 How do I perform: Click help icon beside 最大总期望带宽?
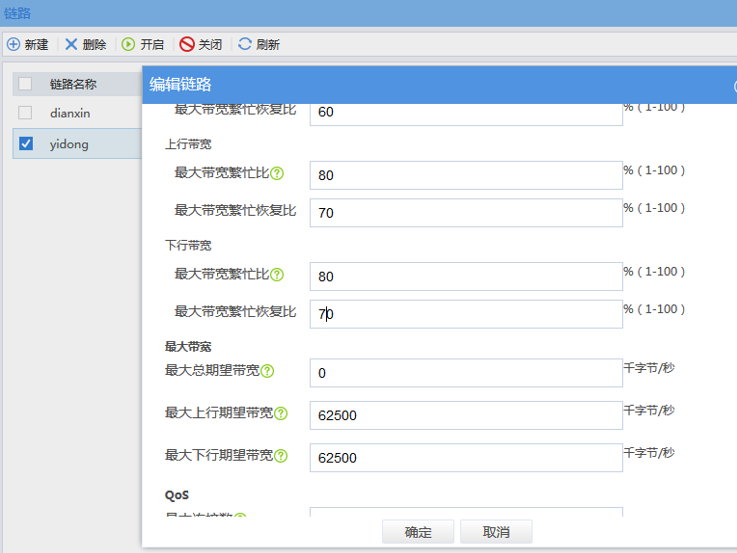pos(267,371)
